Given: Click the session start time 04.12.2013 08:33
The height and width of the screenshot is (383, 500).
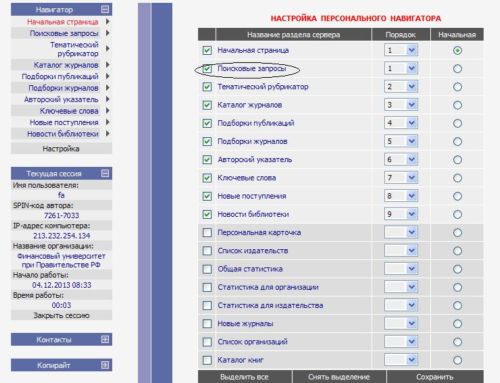Looking at the screenshot, I should [x=62, y=285].
